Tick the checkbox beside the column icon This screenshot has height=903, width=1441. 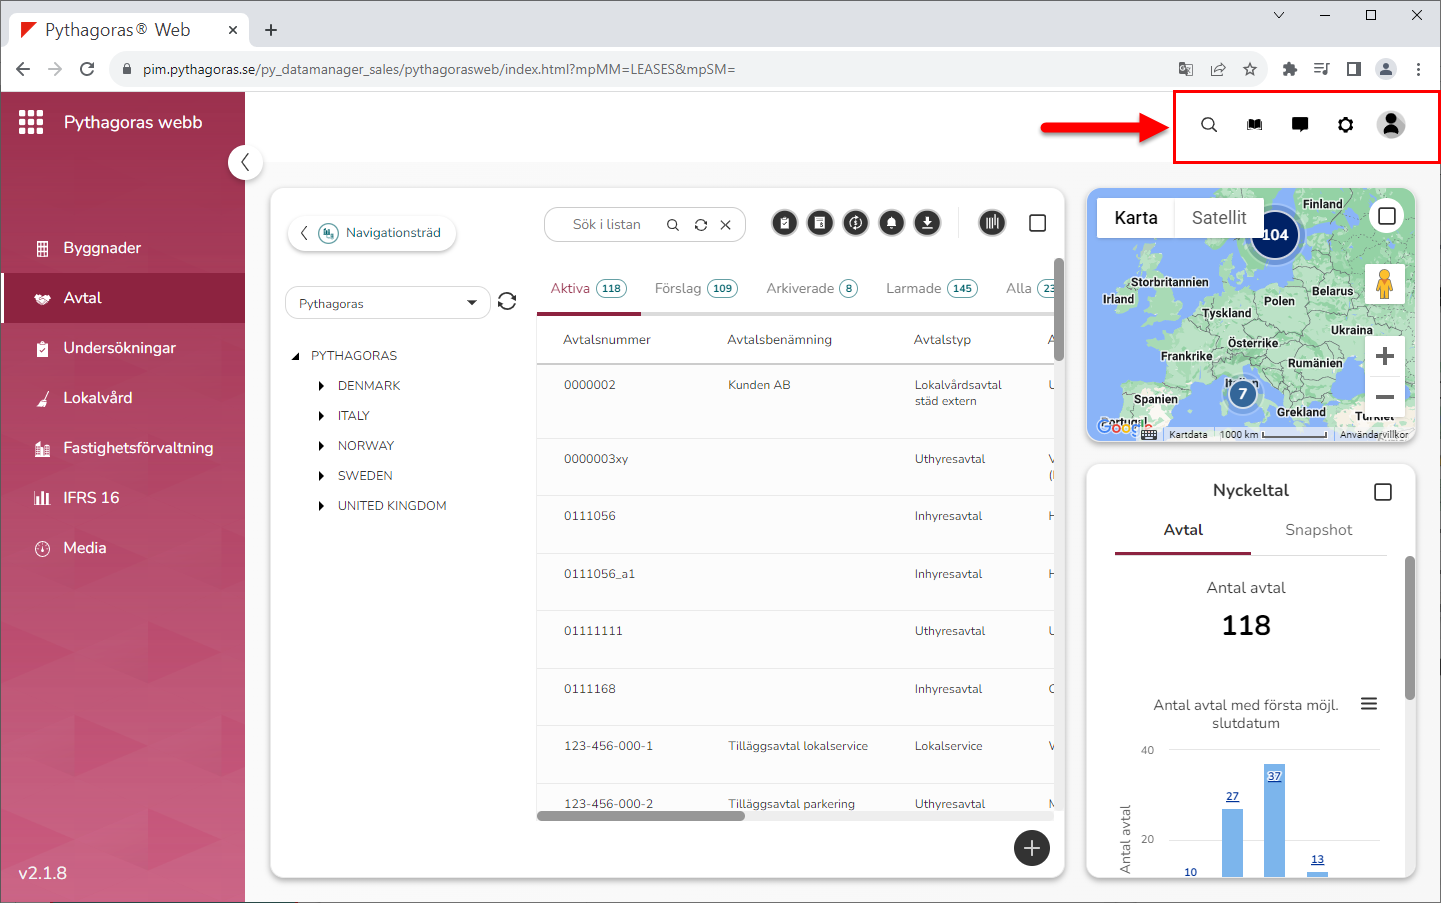coord(1037,223)
